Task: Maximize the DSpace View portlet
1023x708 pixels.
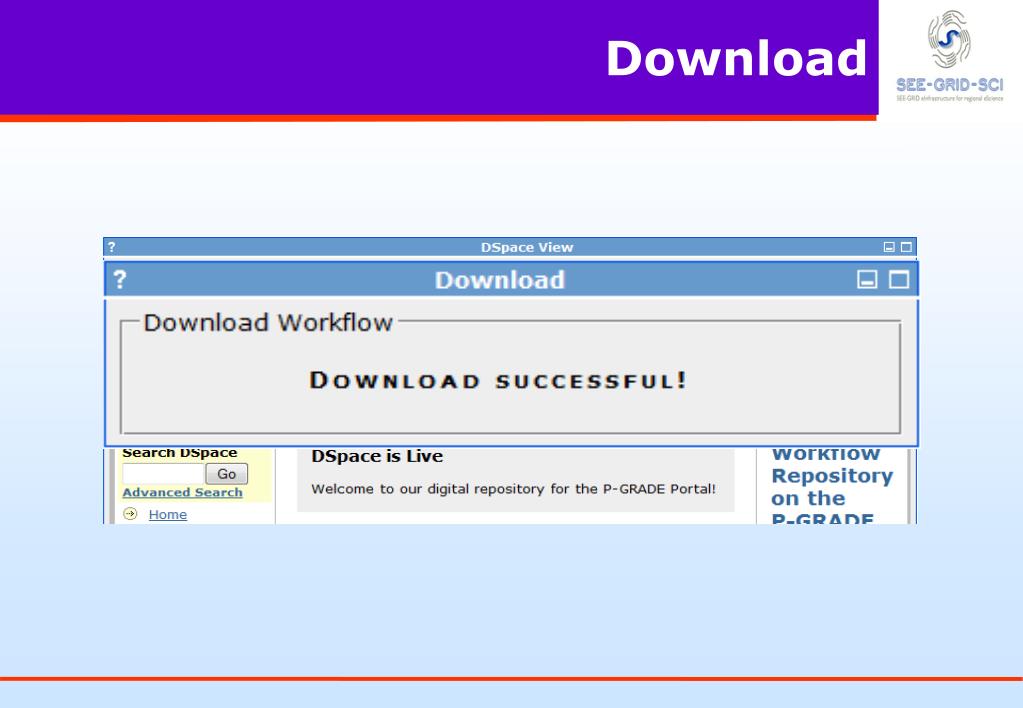Action: tap(906, 247)
